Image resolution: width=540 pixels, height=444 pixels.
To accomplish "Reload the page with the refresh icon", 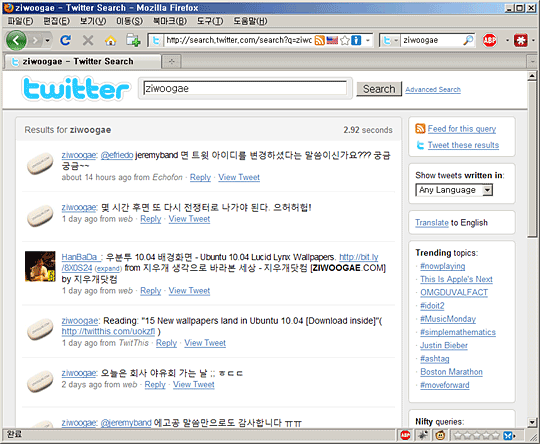I will coord(65,41).
